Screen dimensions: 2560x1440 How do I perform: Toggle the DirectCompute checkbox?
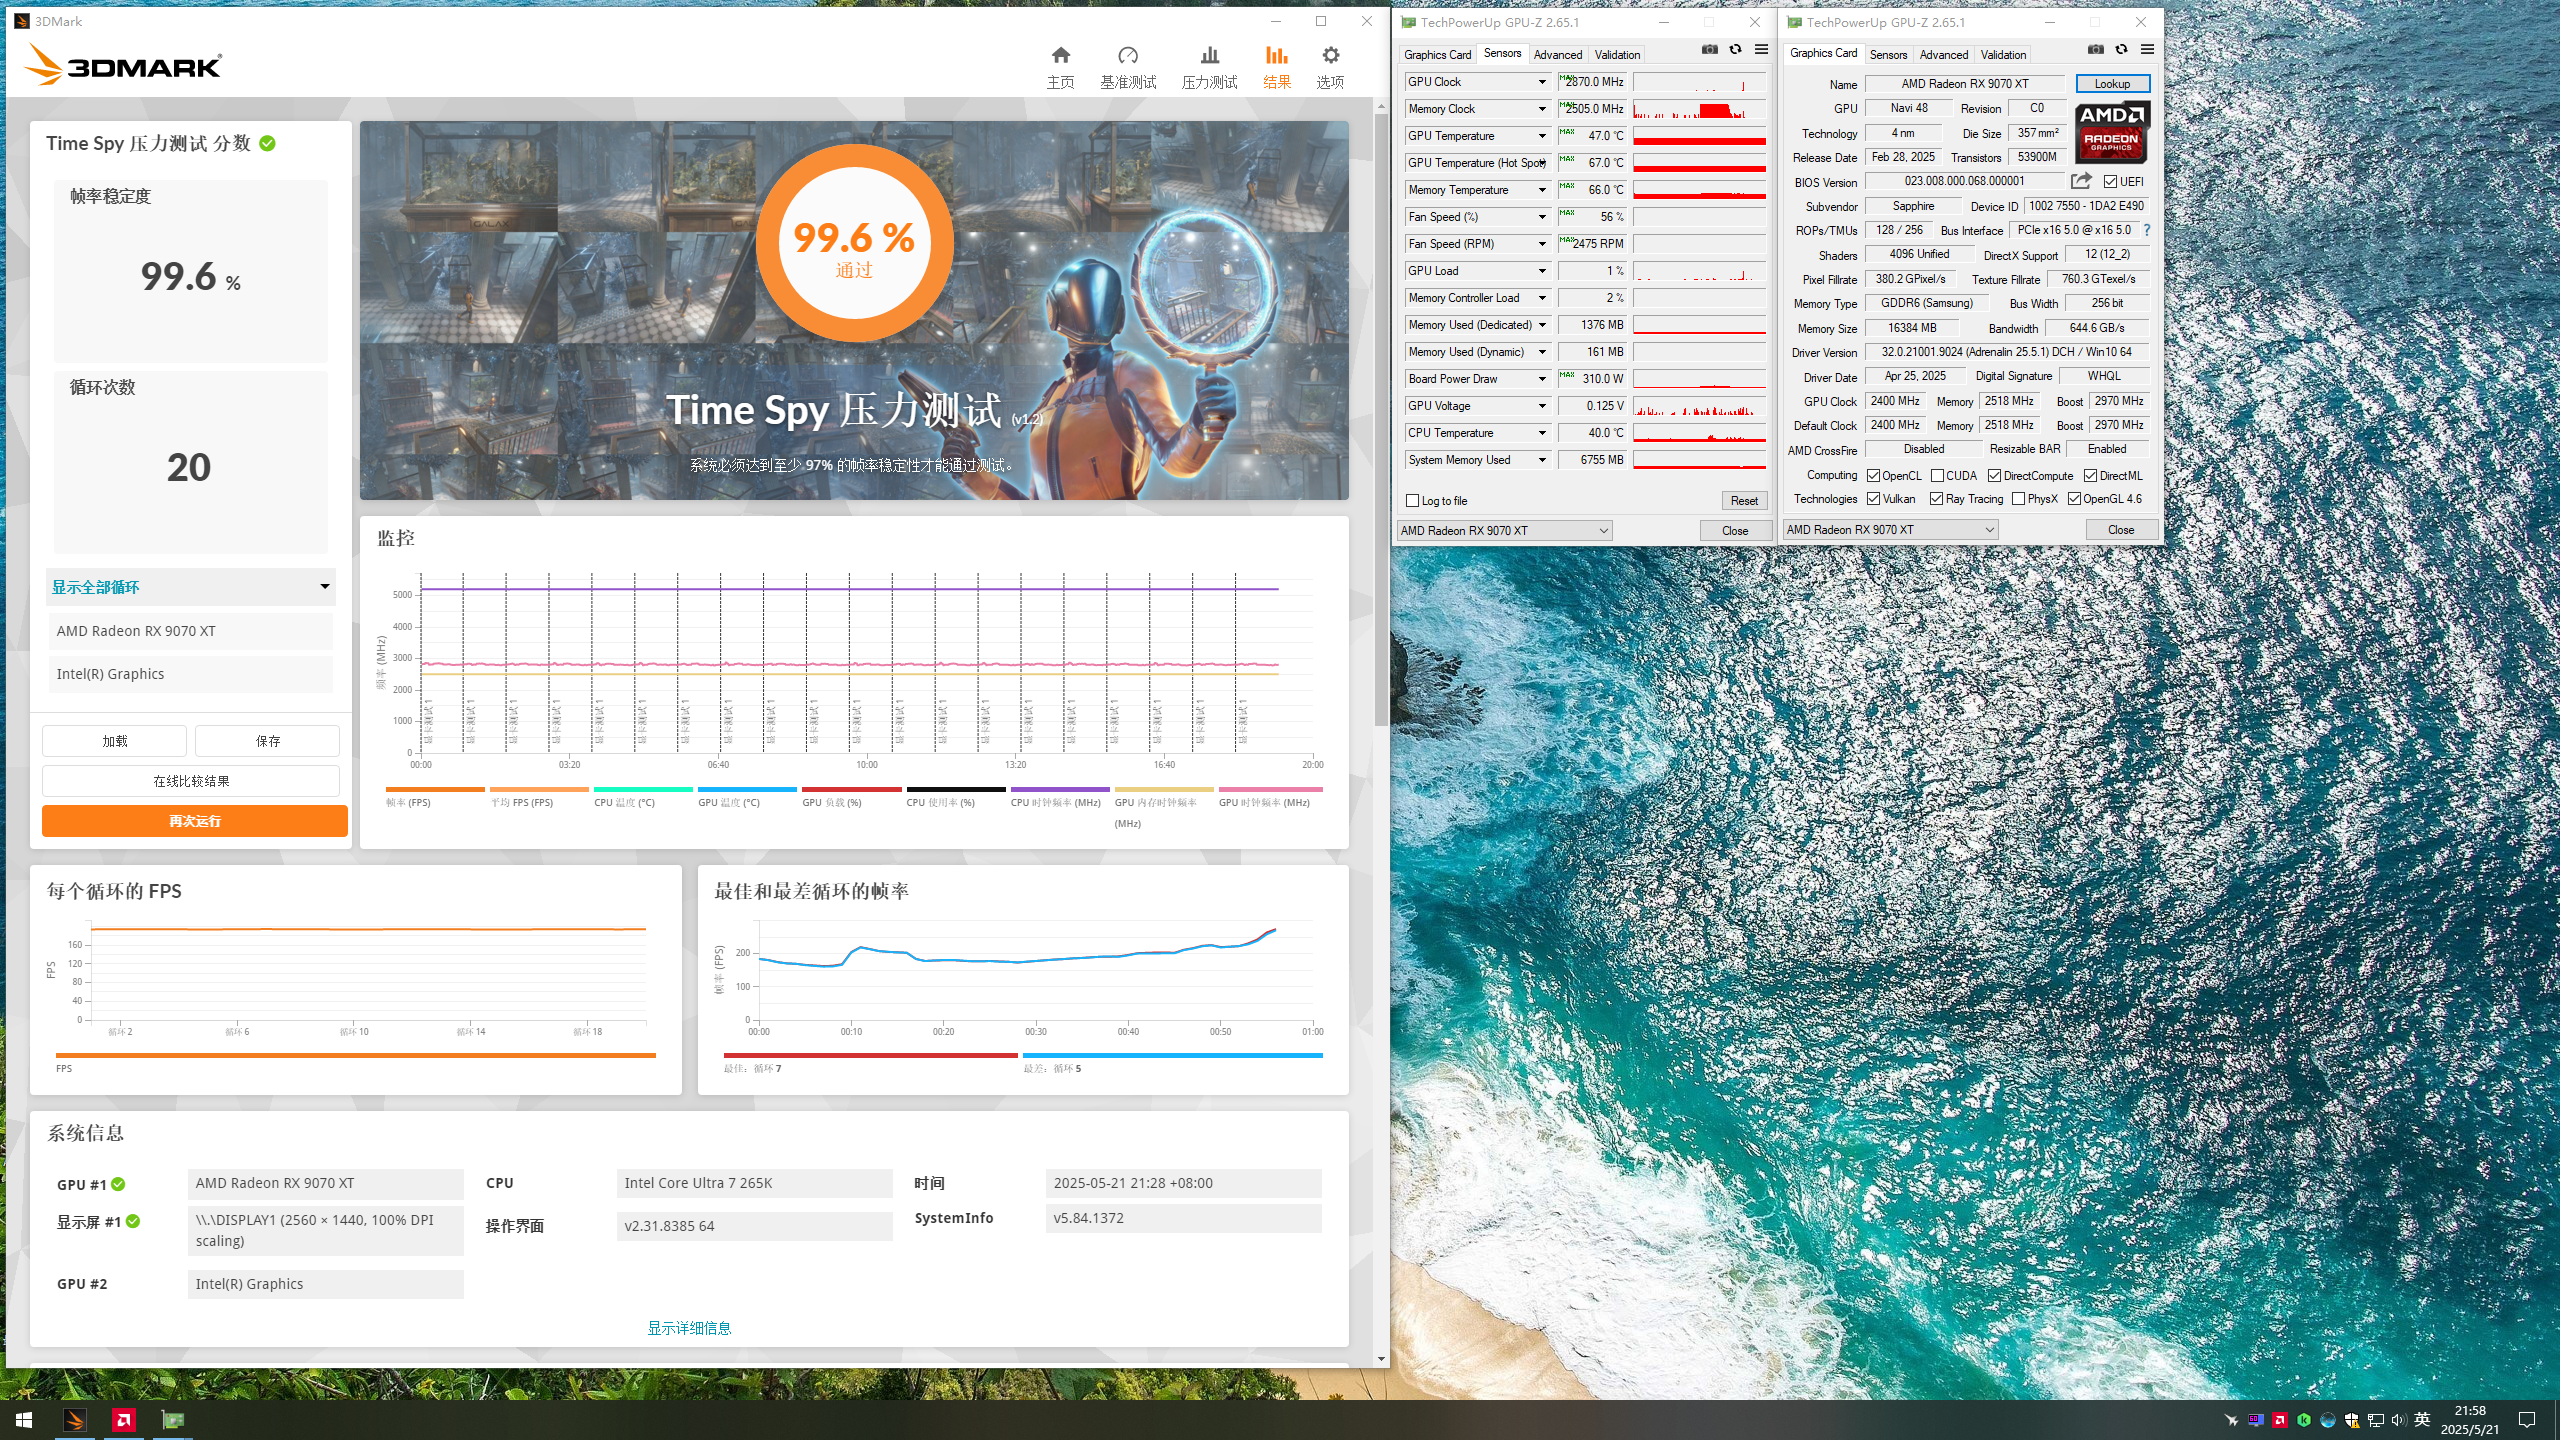coord(1994,476)
